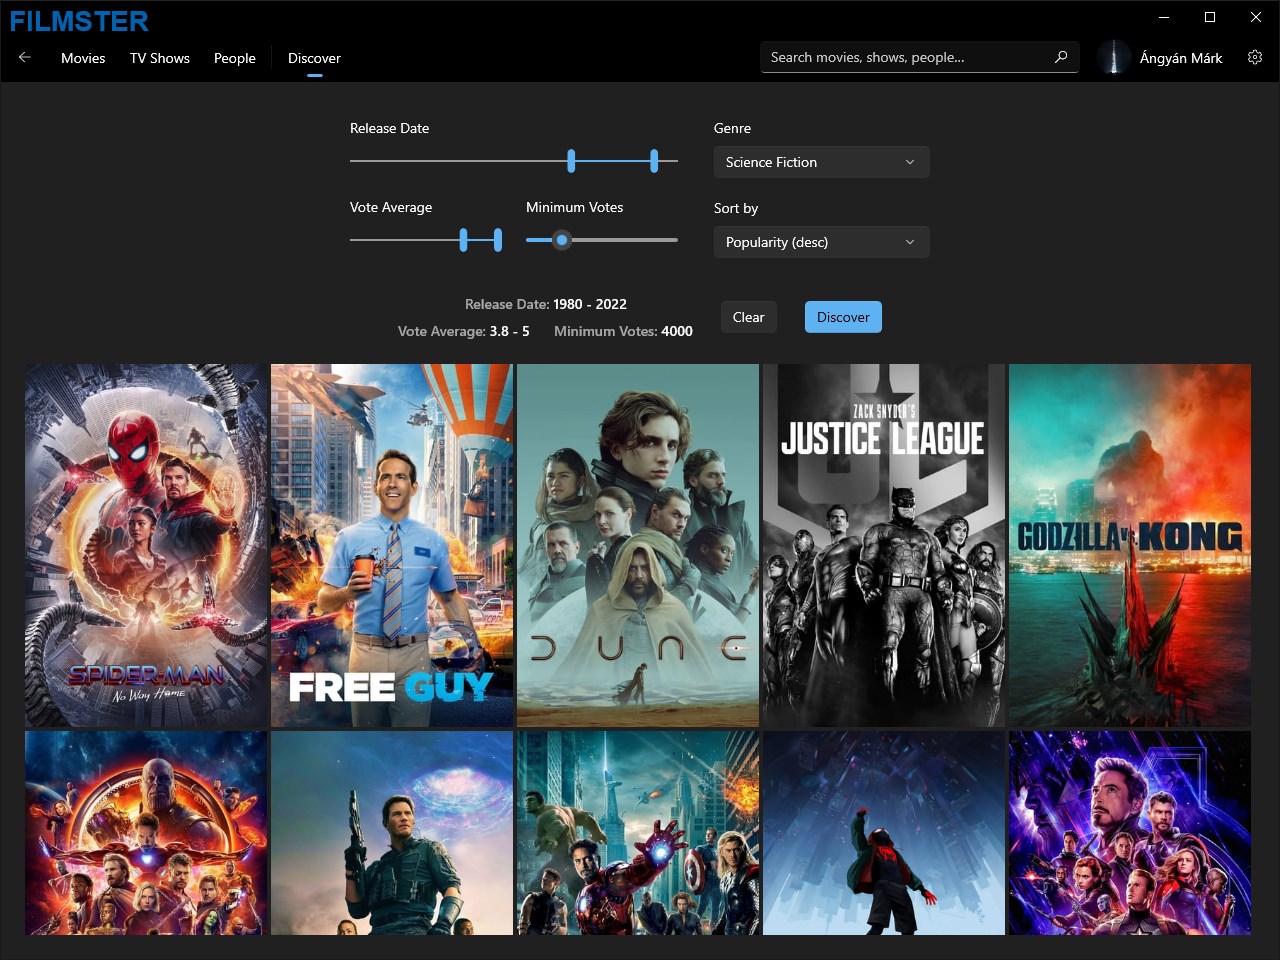This screenshot has width=1280, height=960.
Task: Select the Hulk and Iron Man Avengers poster
Action: click(x=638, y=833)
